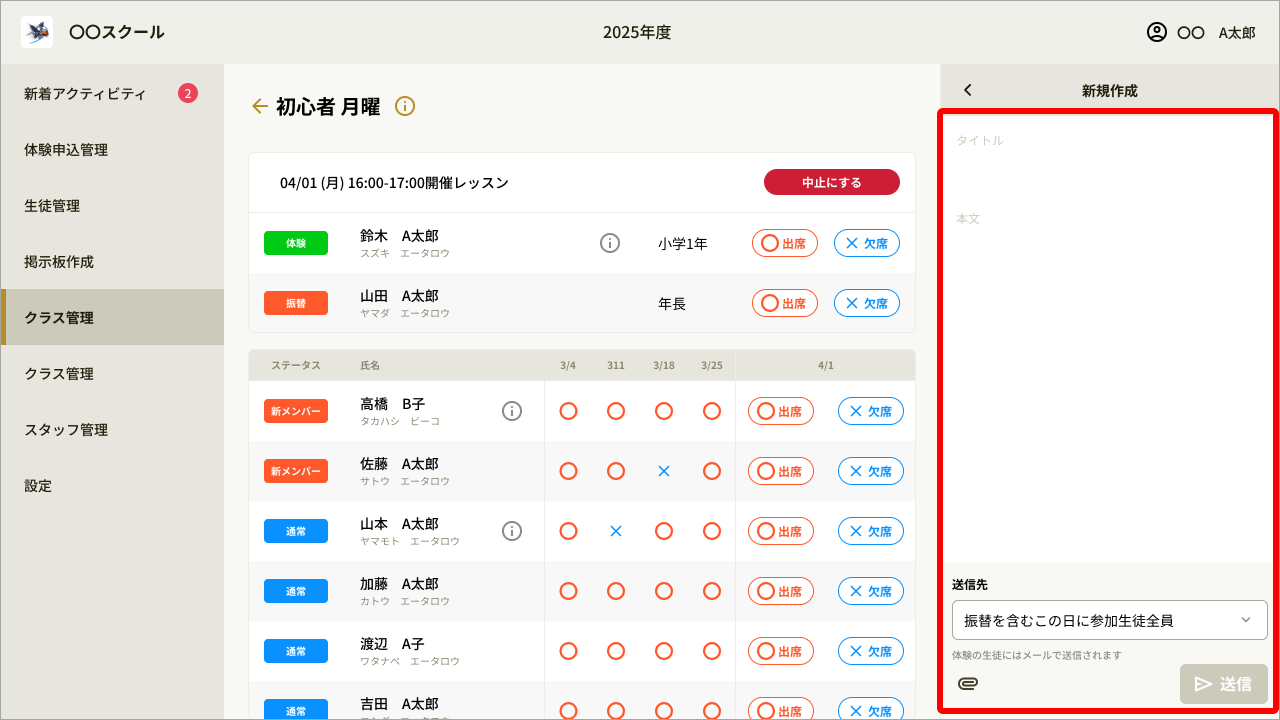Open the info icon next to 初心者 月曜
This screenshot has height=720, width=1280.
404,106
